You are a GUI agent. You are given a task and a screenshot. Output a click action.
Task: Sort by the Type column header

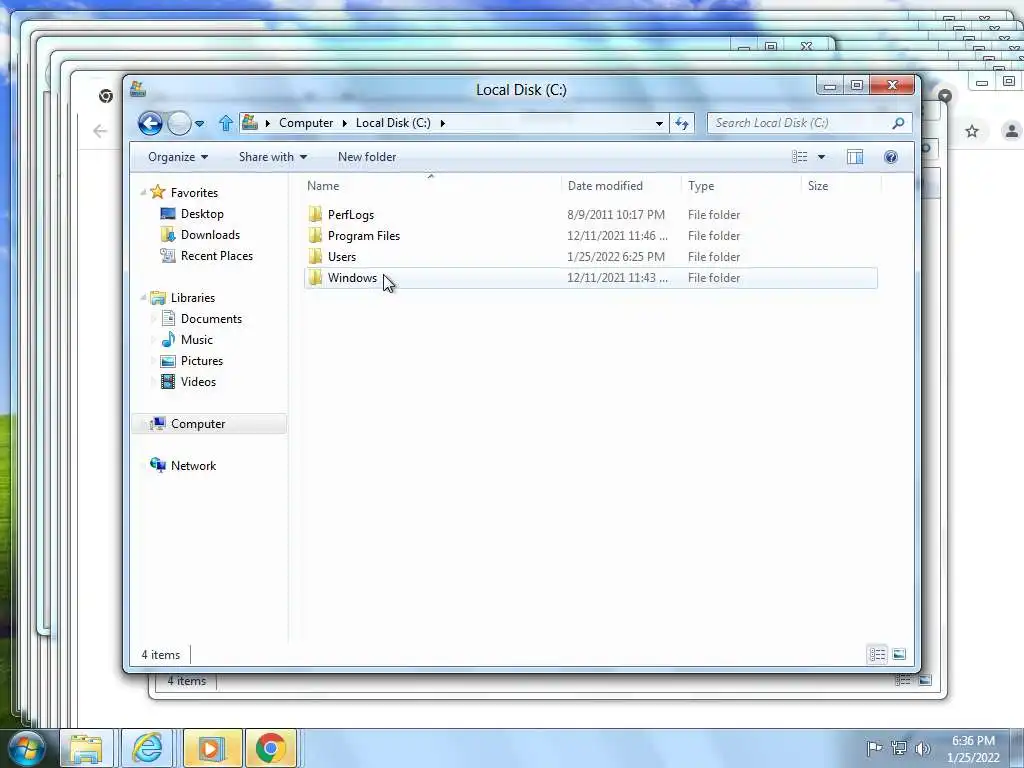pos(741,185)
